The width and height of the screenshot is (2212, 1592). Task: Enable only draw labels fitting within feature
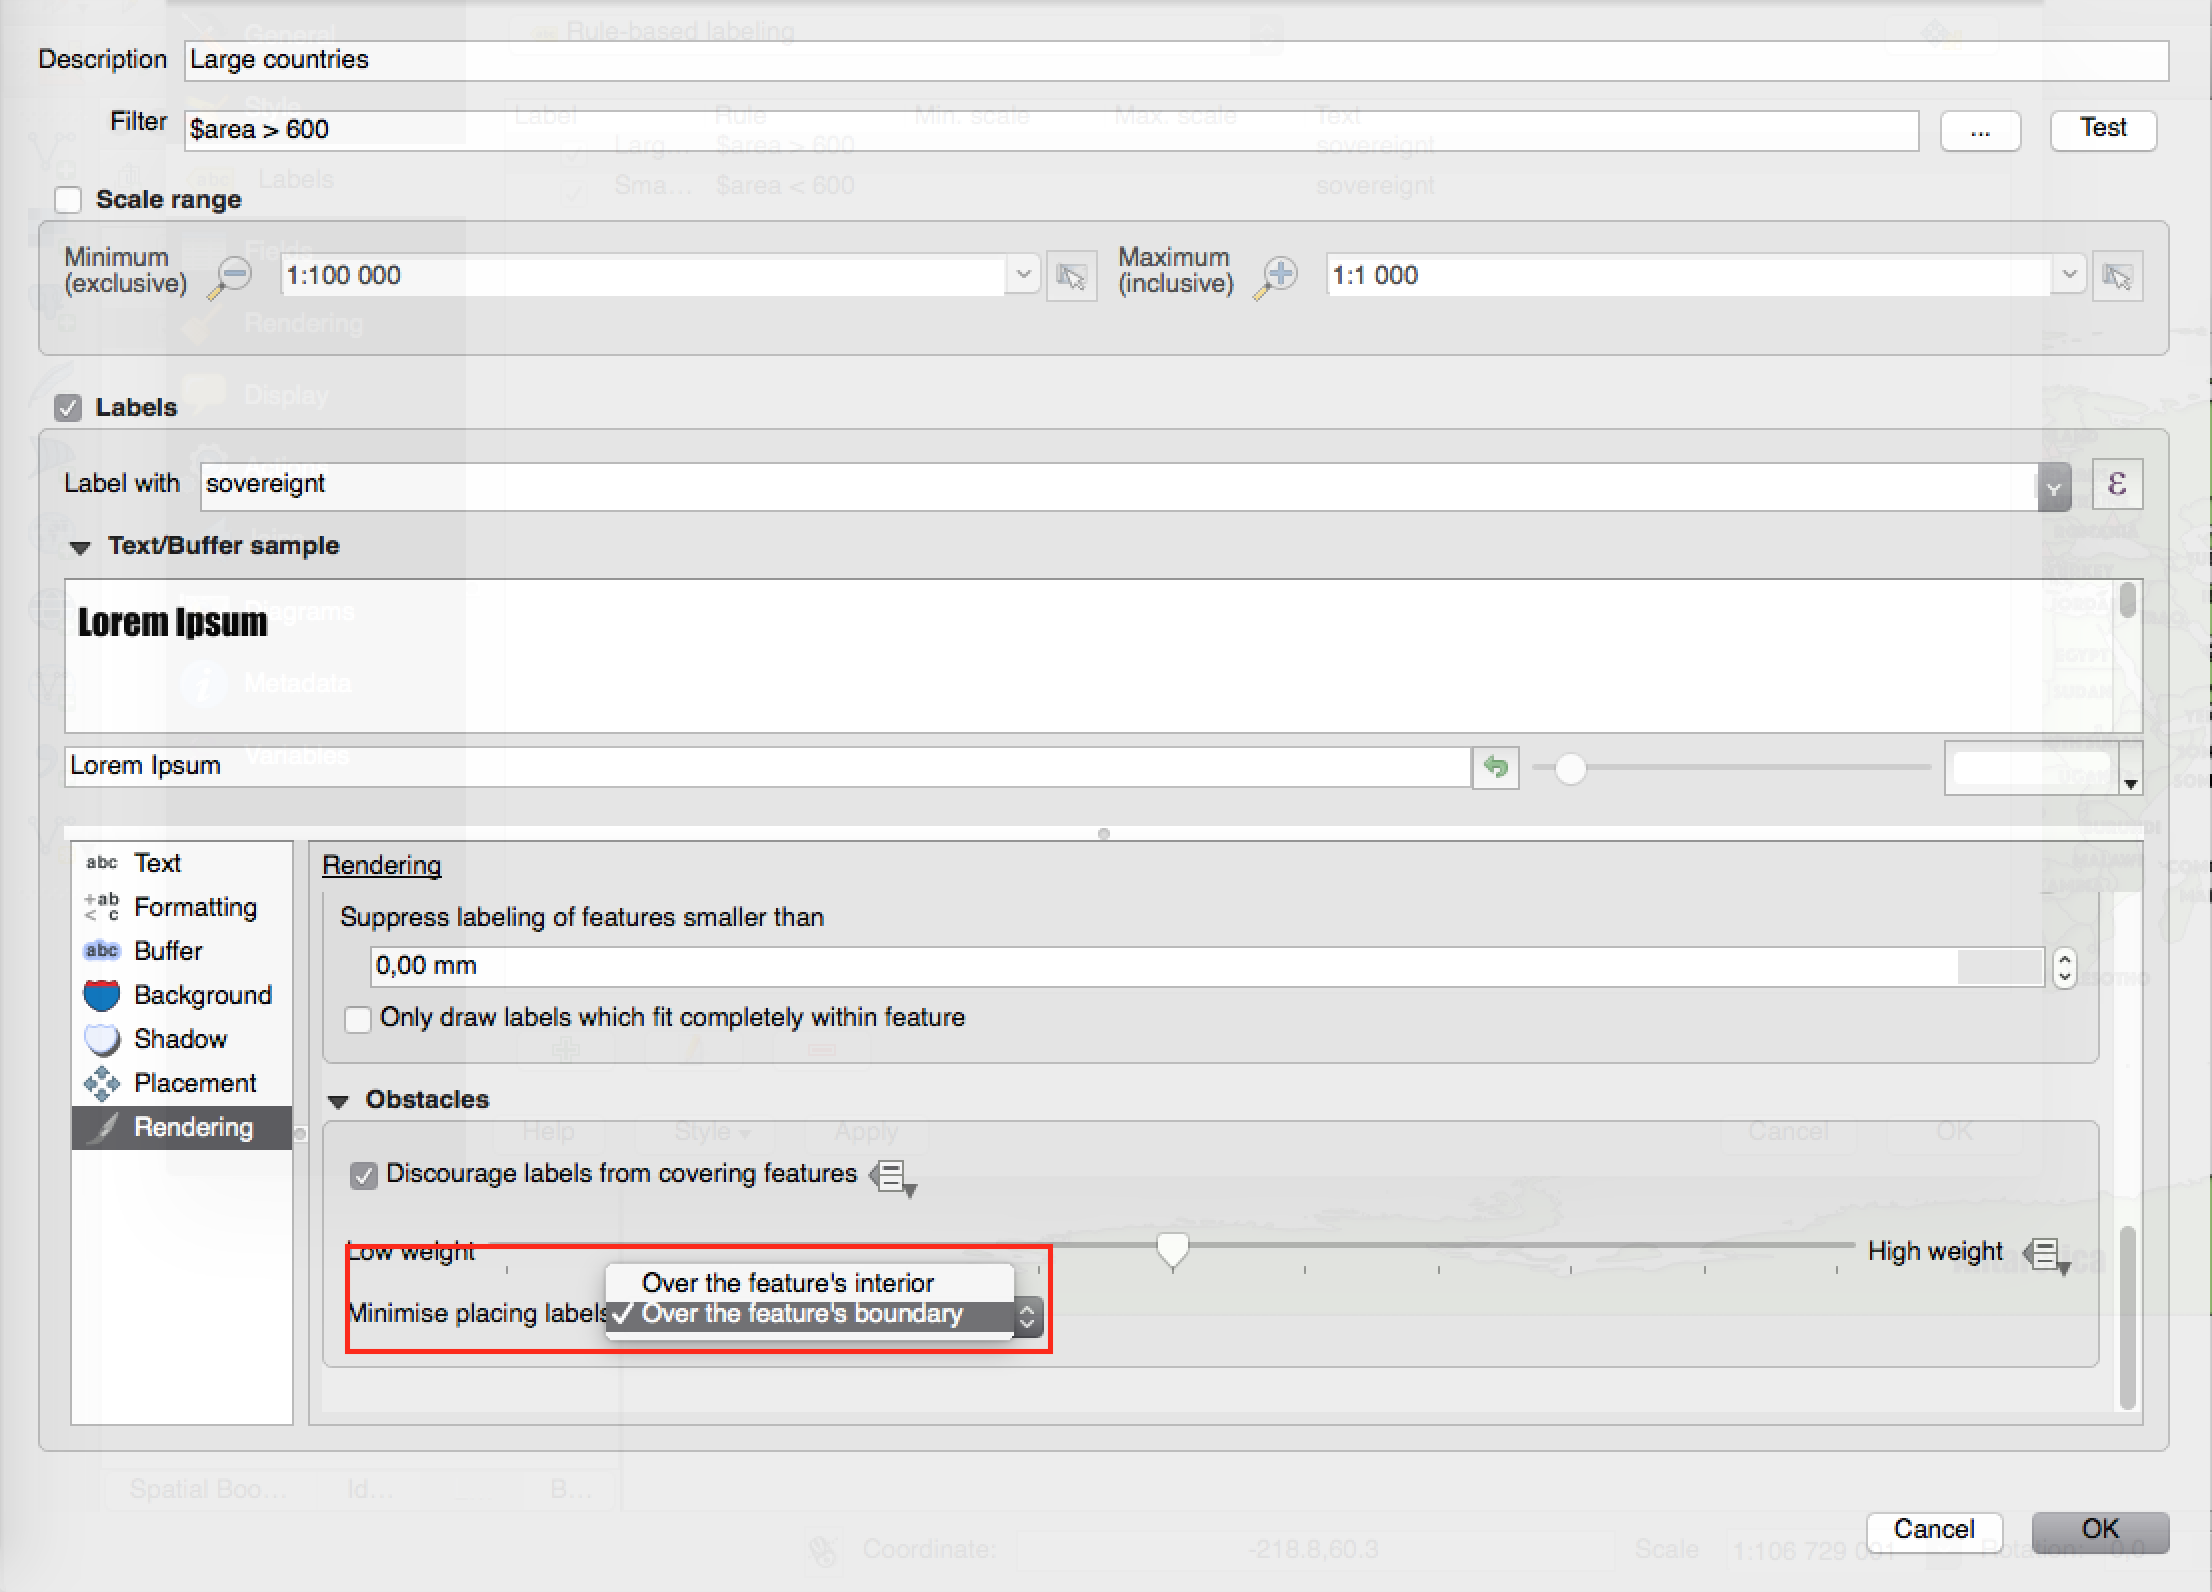click(357, 1019)
